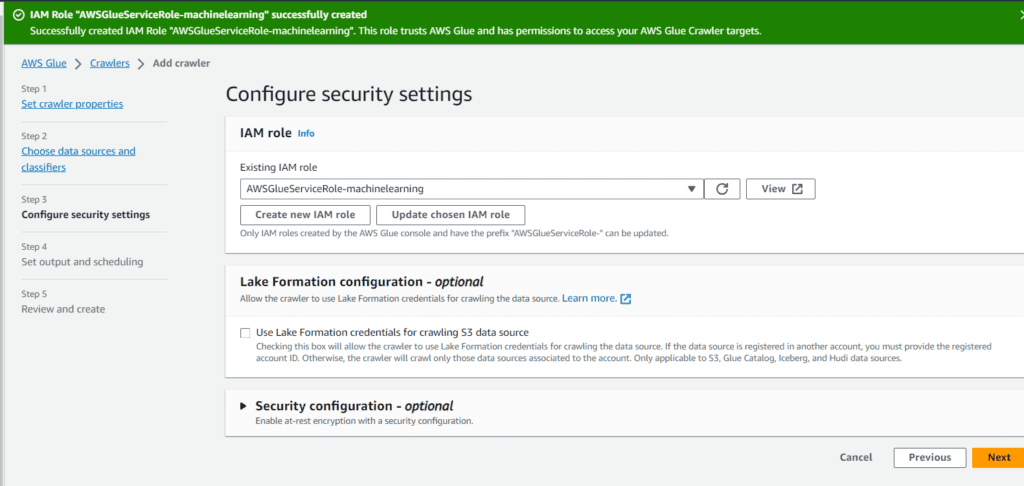Go to AWS Glue in the breadcrumb

point(44,63)
